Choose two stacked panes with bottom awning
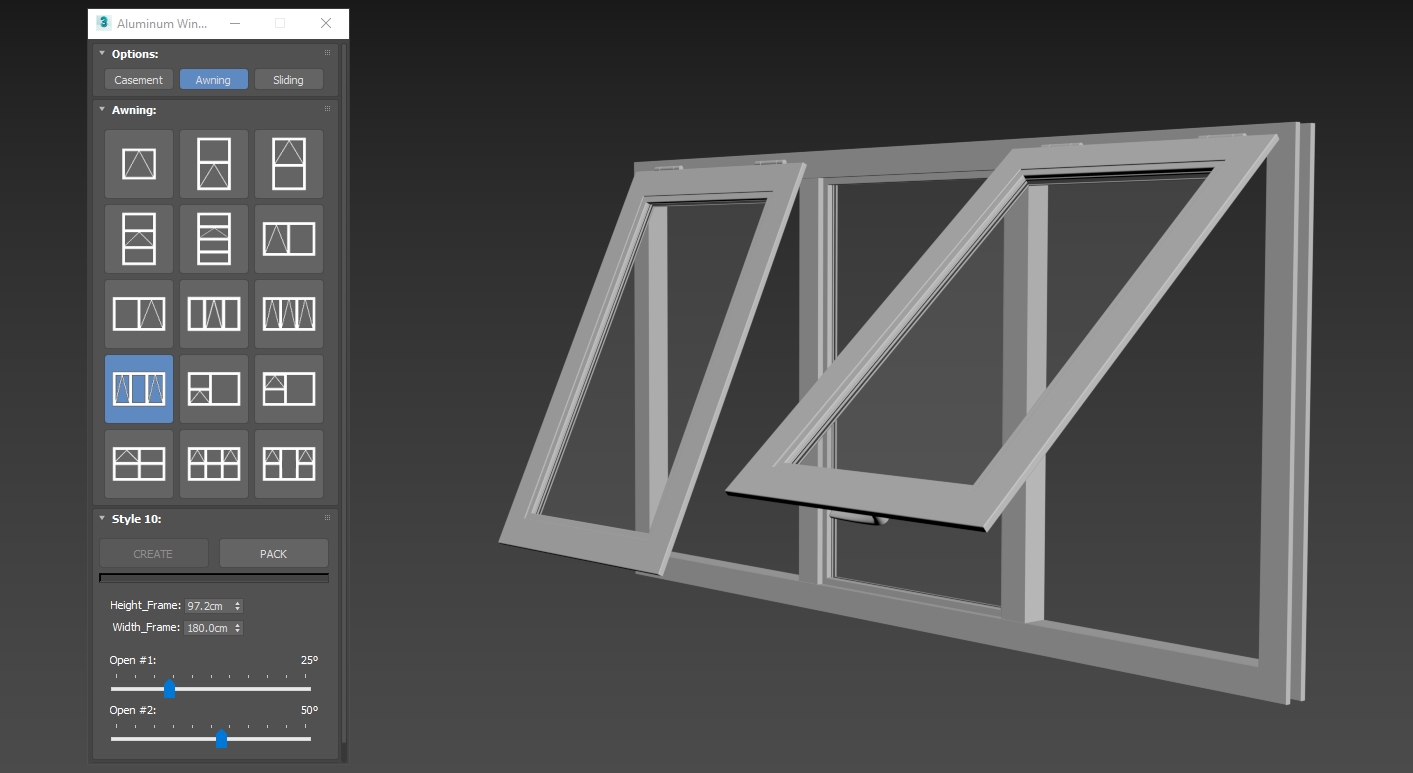1413x773 pixels. pyautogui.click(x=214, y=164)
